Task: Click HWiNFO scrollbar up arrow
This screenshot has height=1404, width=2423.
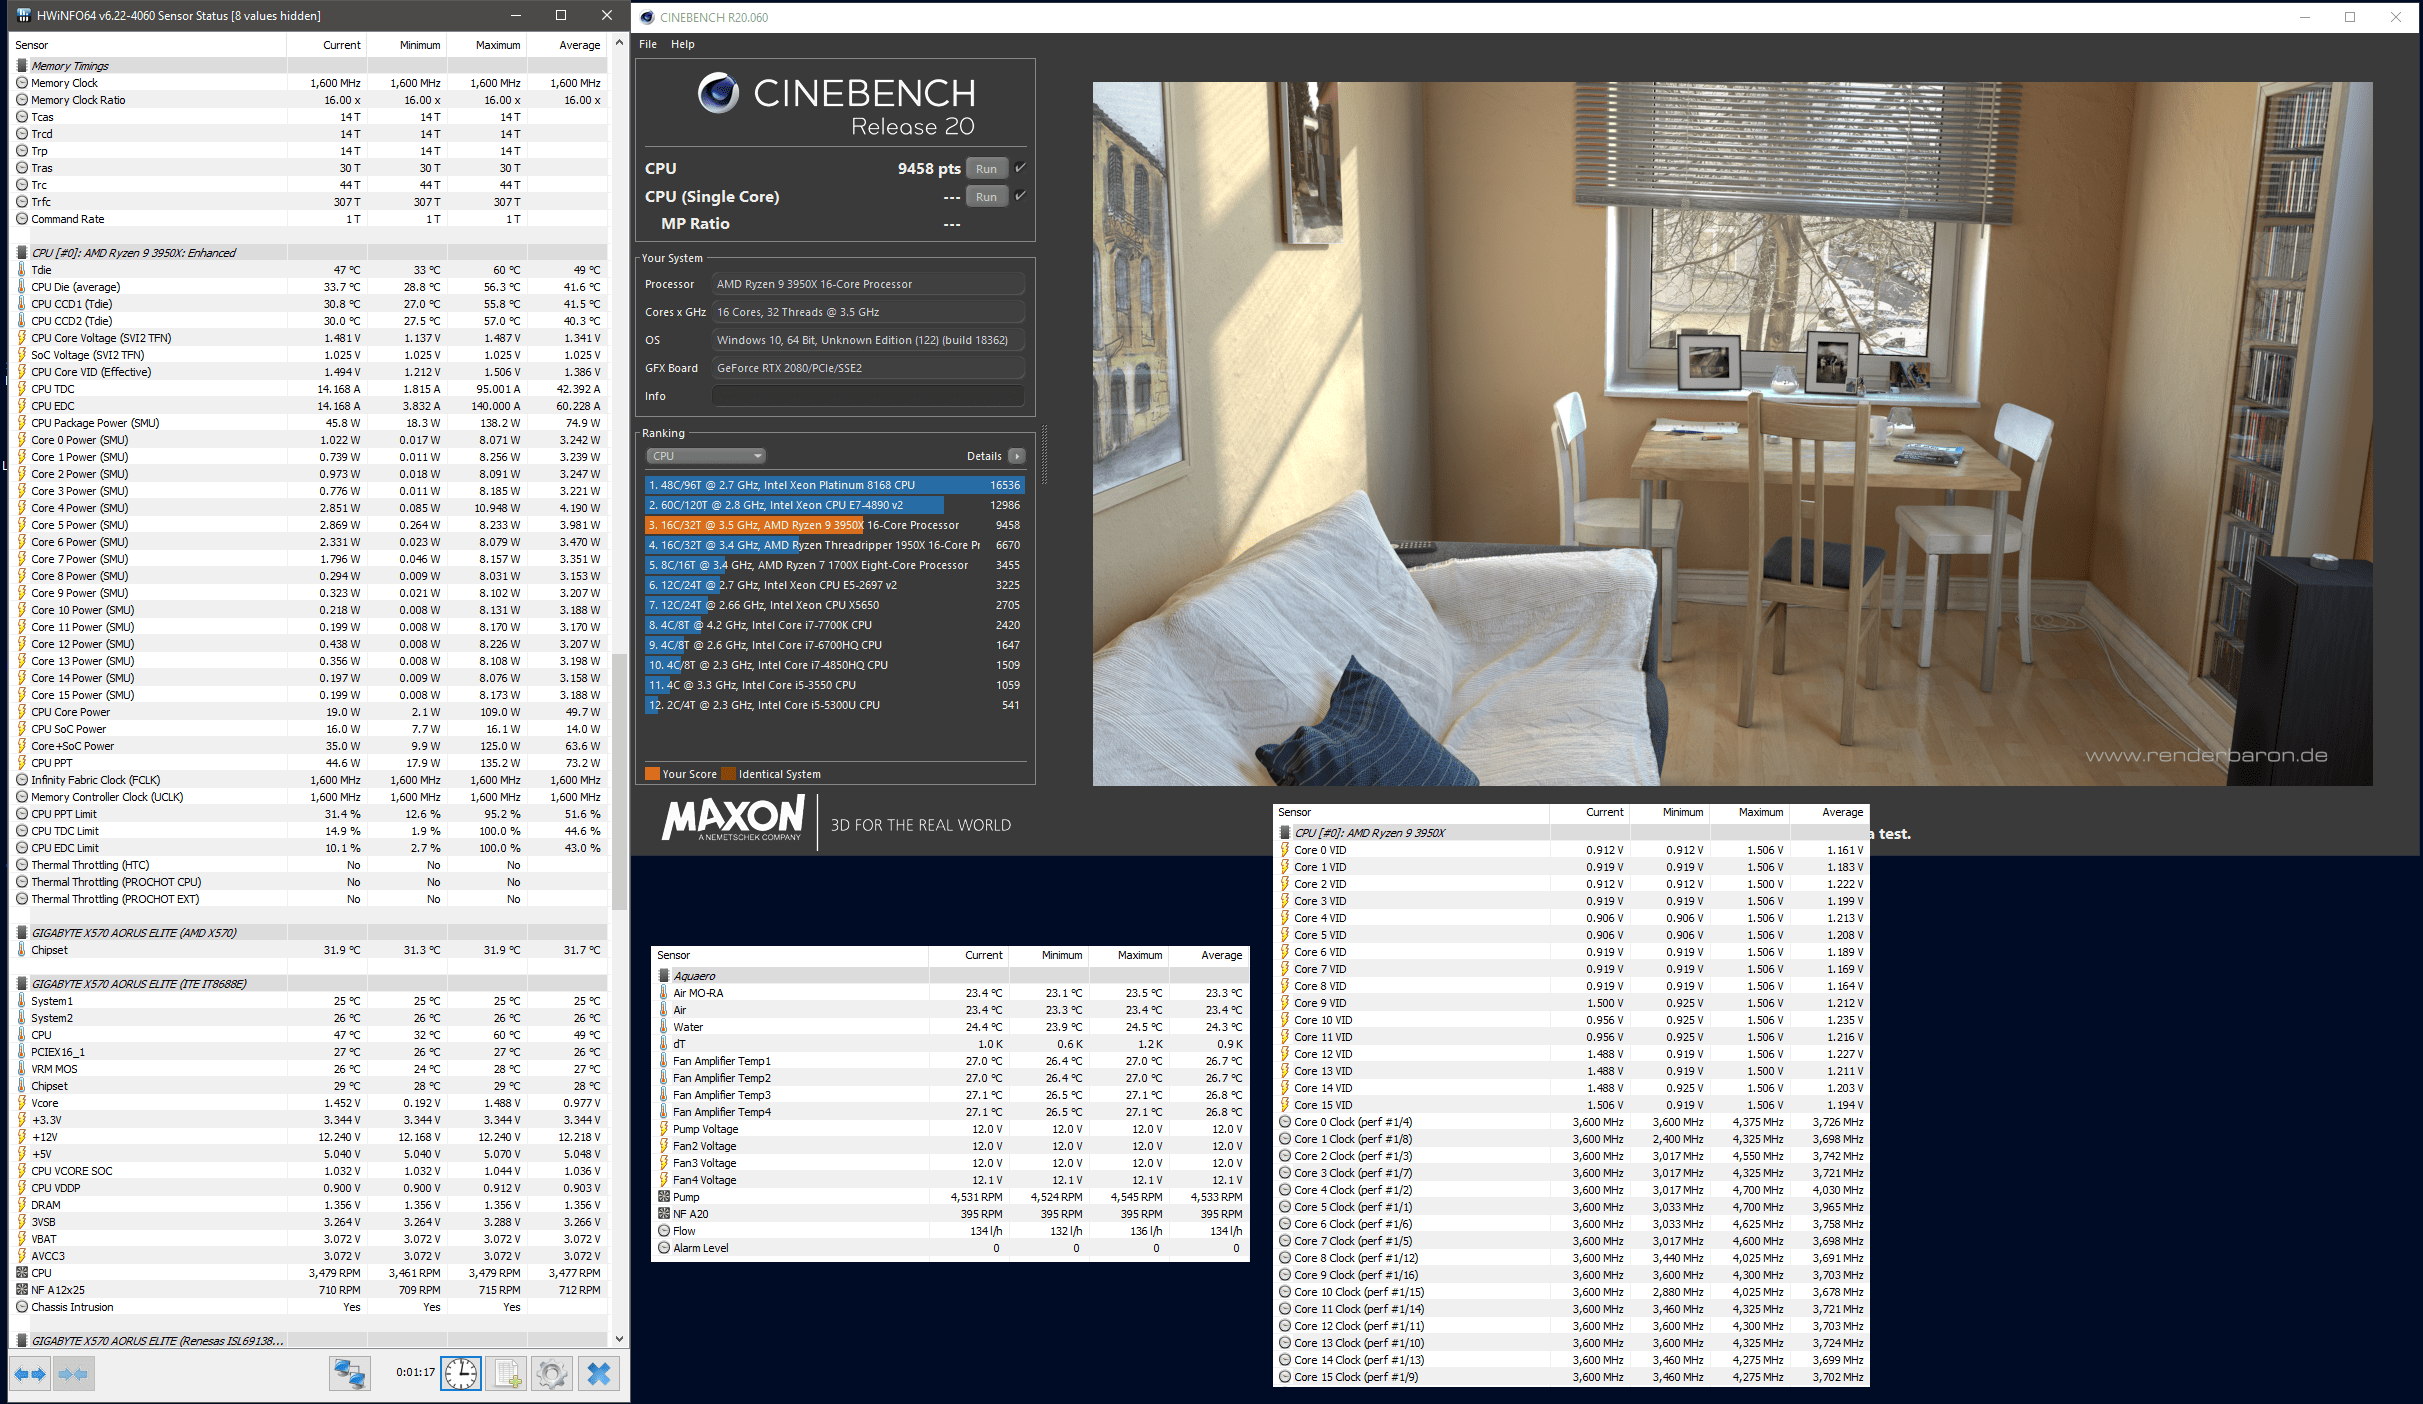Action: click(620, 43)
